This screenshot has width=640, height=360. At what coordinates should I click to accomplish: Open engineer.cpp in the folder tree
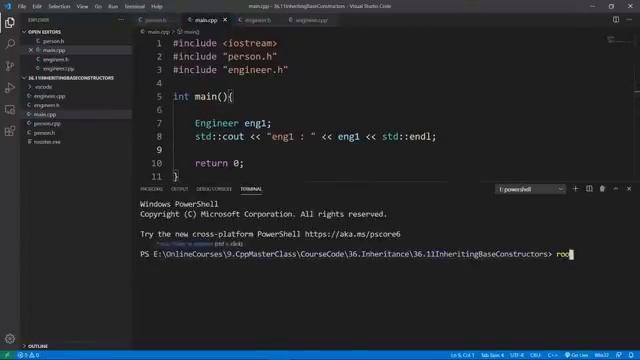49,96
